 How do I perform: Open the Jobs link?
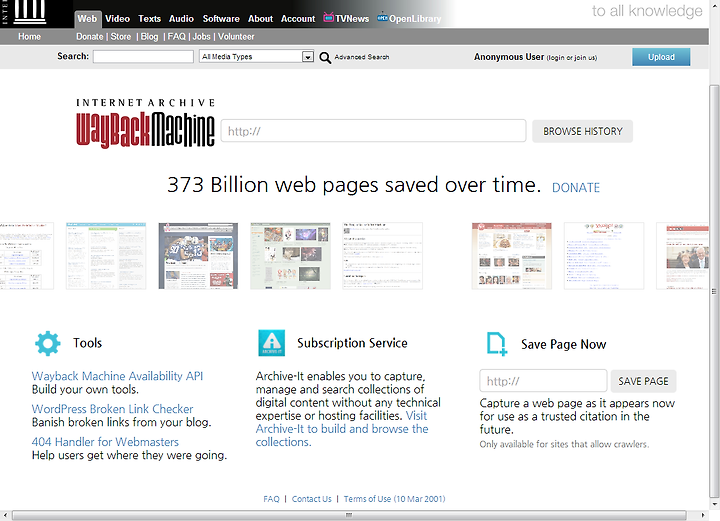pos(201,37)
